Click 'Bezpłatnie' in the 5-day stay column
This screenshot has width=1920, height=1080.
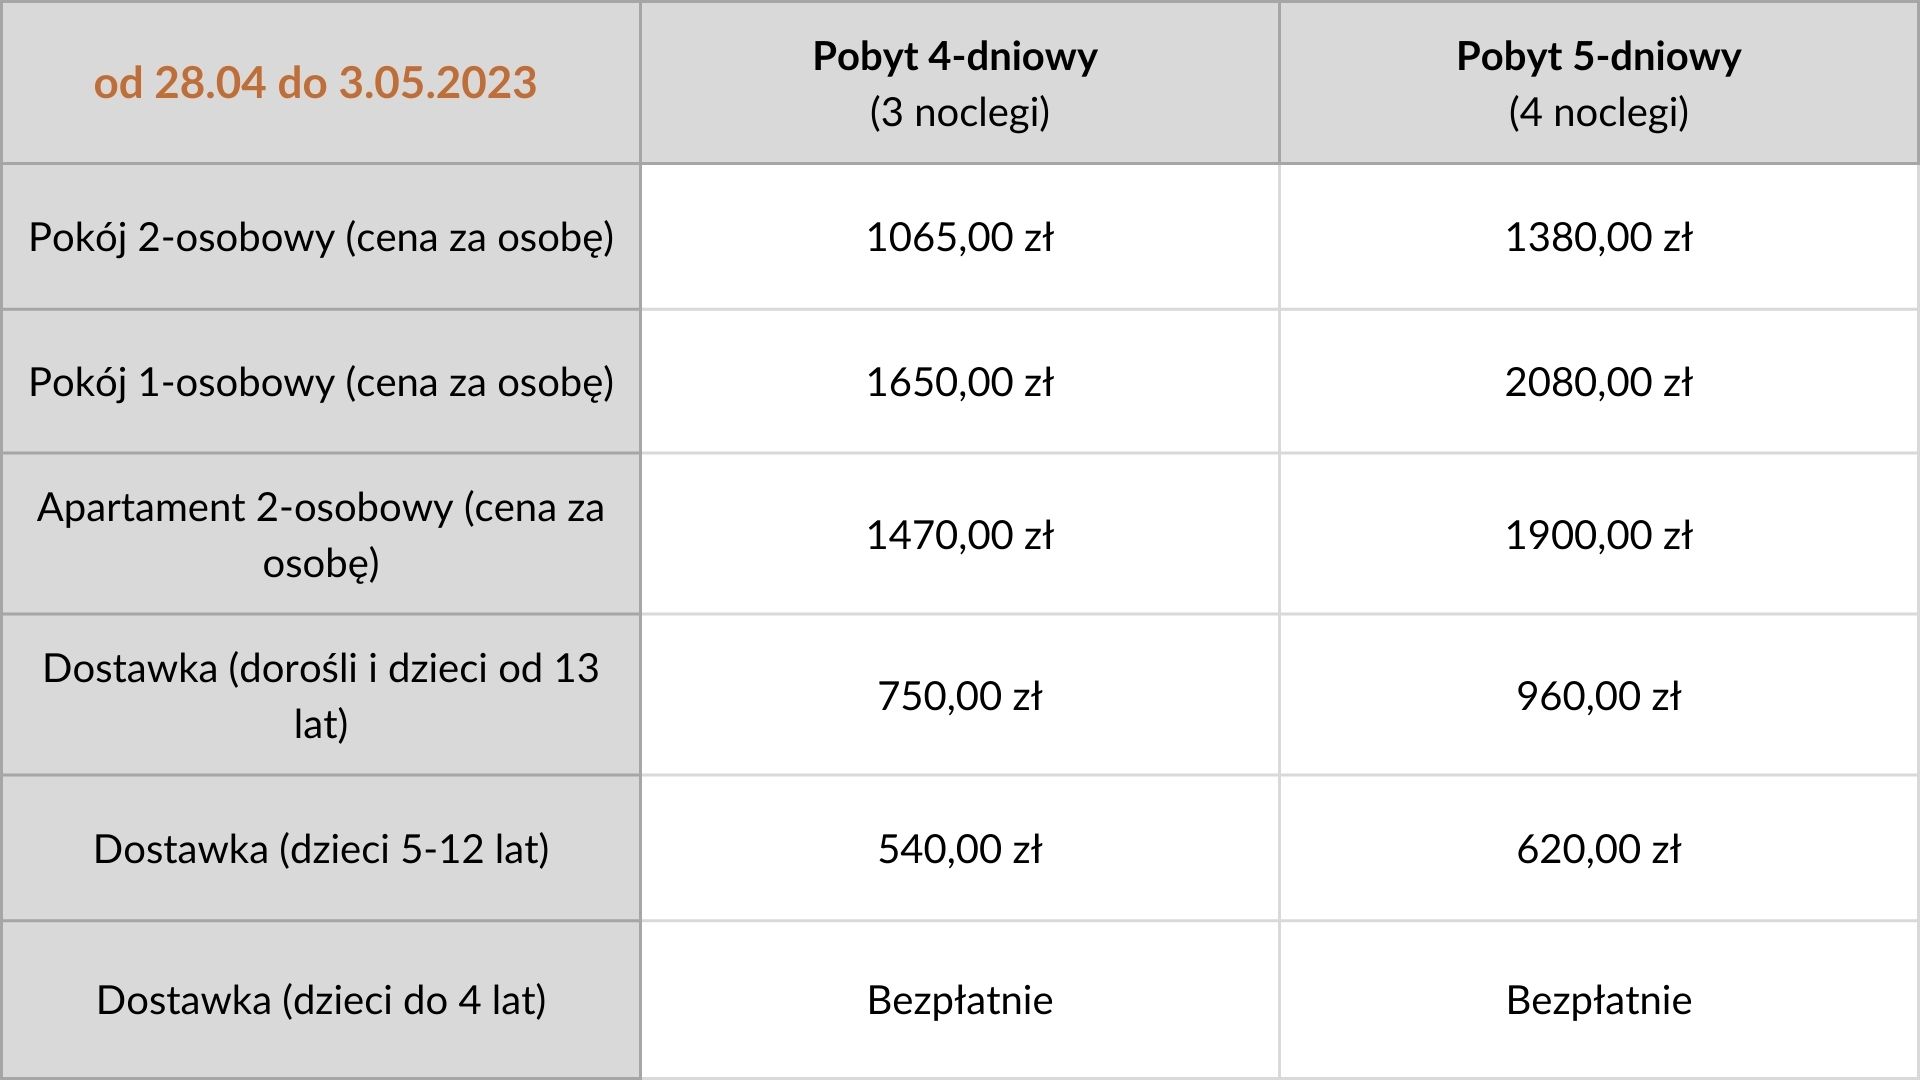pyautogui.click(x=1599, y=1000)
